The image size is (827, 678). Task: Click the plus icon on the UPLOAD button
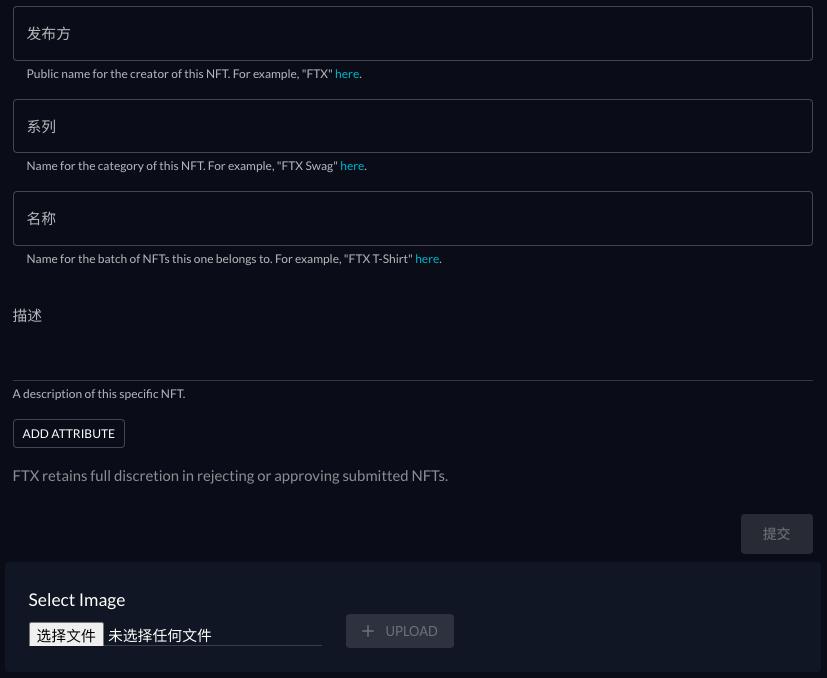point(368,631)
